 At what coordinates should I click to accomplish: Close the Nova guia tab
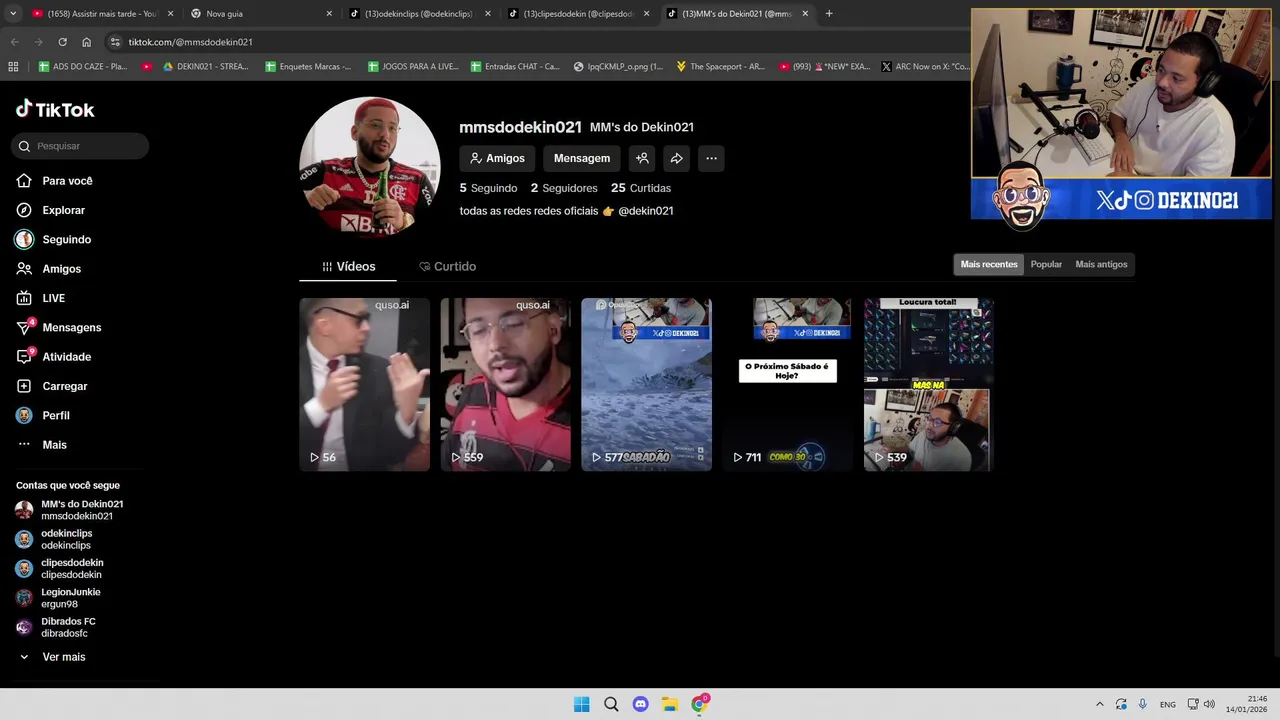(x=329, y=14)
